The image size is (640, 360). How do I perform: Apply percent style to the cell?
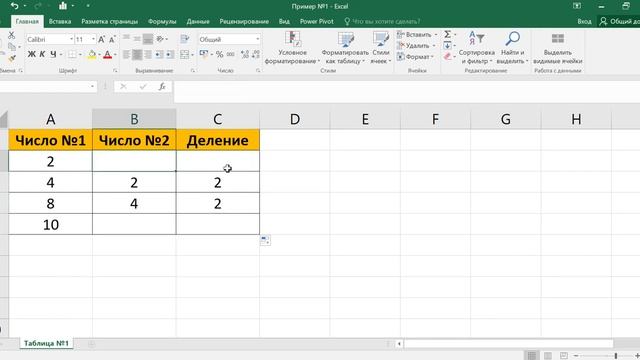coord(220,54)
